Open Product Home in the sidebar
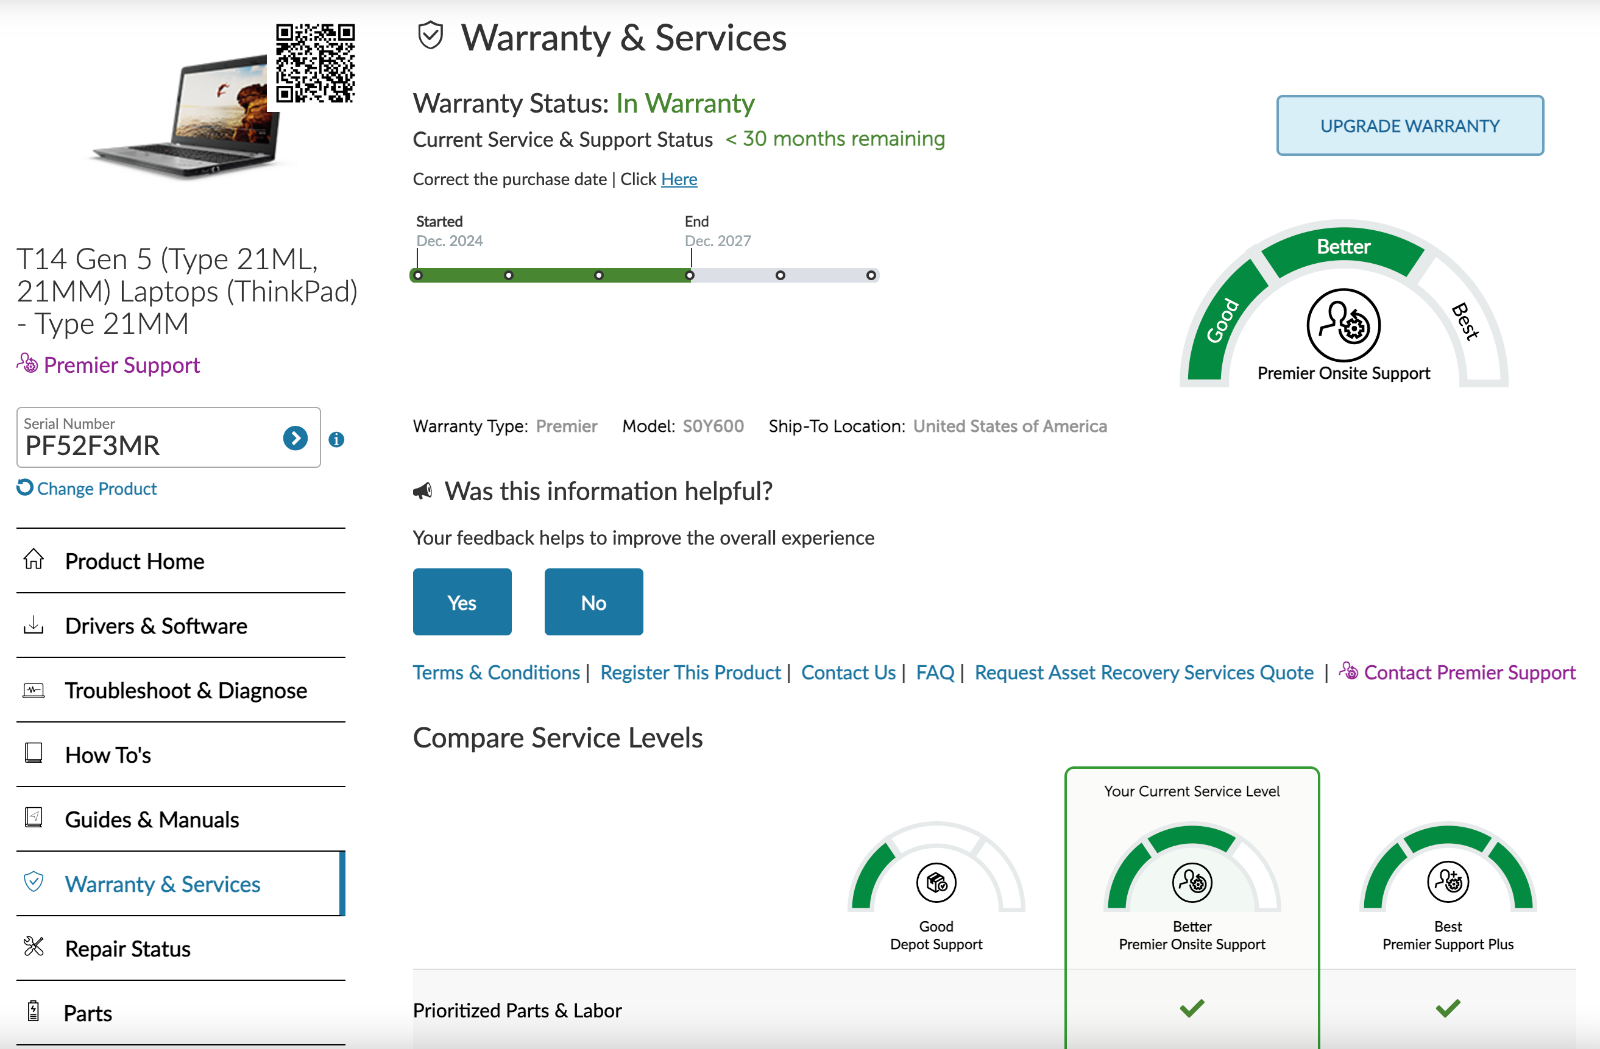The width and height of the screenshot is (1600, 1049). 181,561
